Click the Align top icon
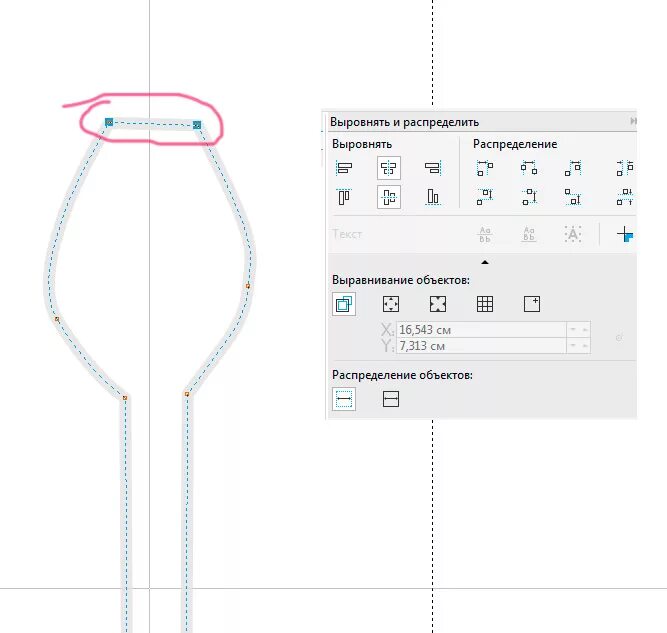The height and width of the screenshot is (633, 667). tap(344, 197)
